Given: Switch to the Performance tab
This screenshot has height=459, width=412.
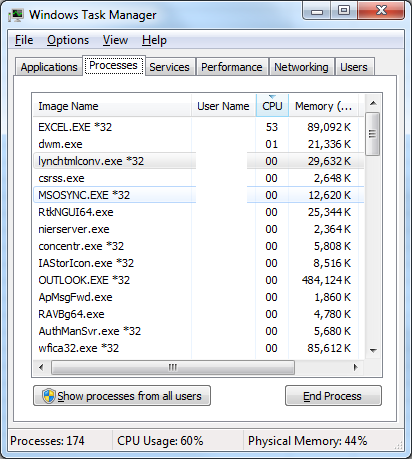Looking at the screenshot, I should tap(232, 67).
